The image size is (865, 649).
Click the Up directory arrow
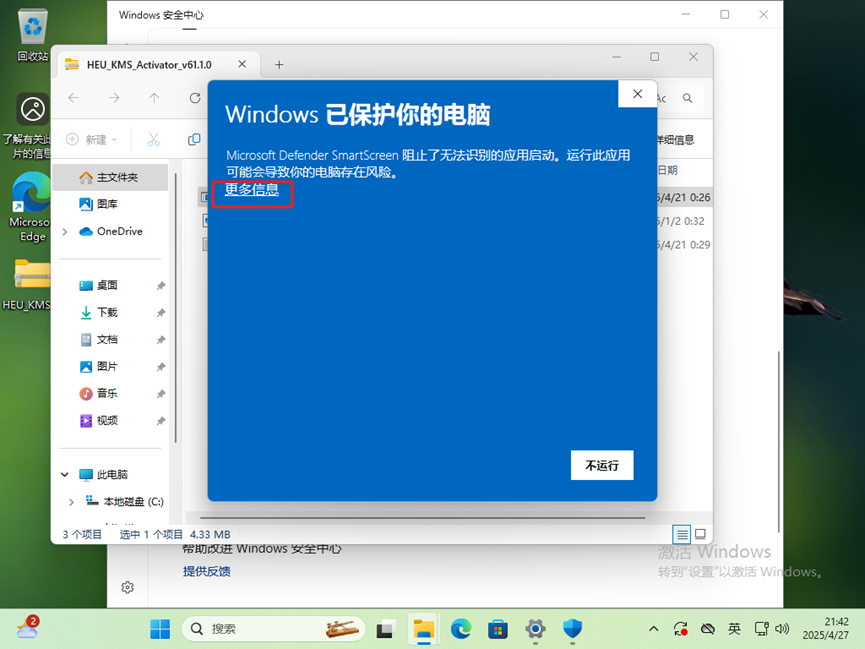click(x=154, y=98)
